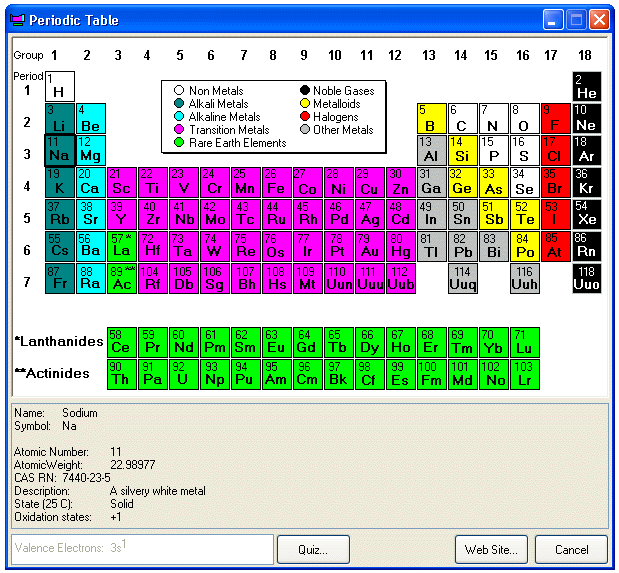Image resolution: width=619 pixels, height=573 pixels.
Task: Choose the Gold (Au) element tile
Action: pyautogui.click(x=369, y=246)
